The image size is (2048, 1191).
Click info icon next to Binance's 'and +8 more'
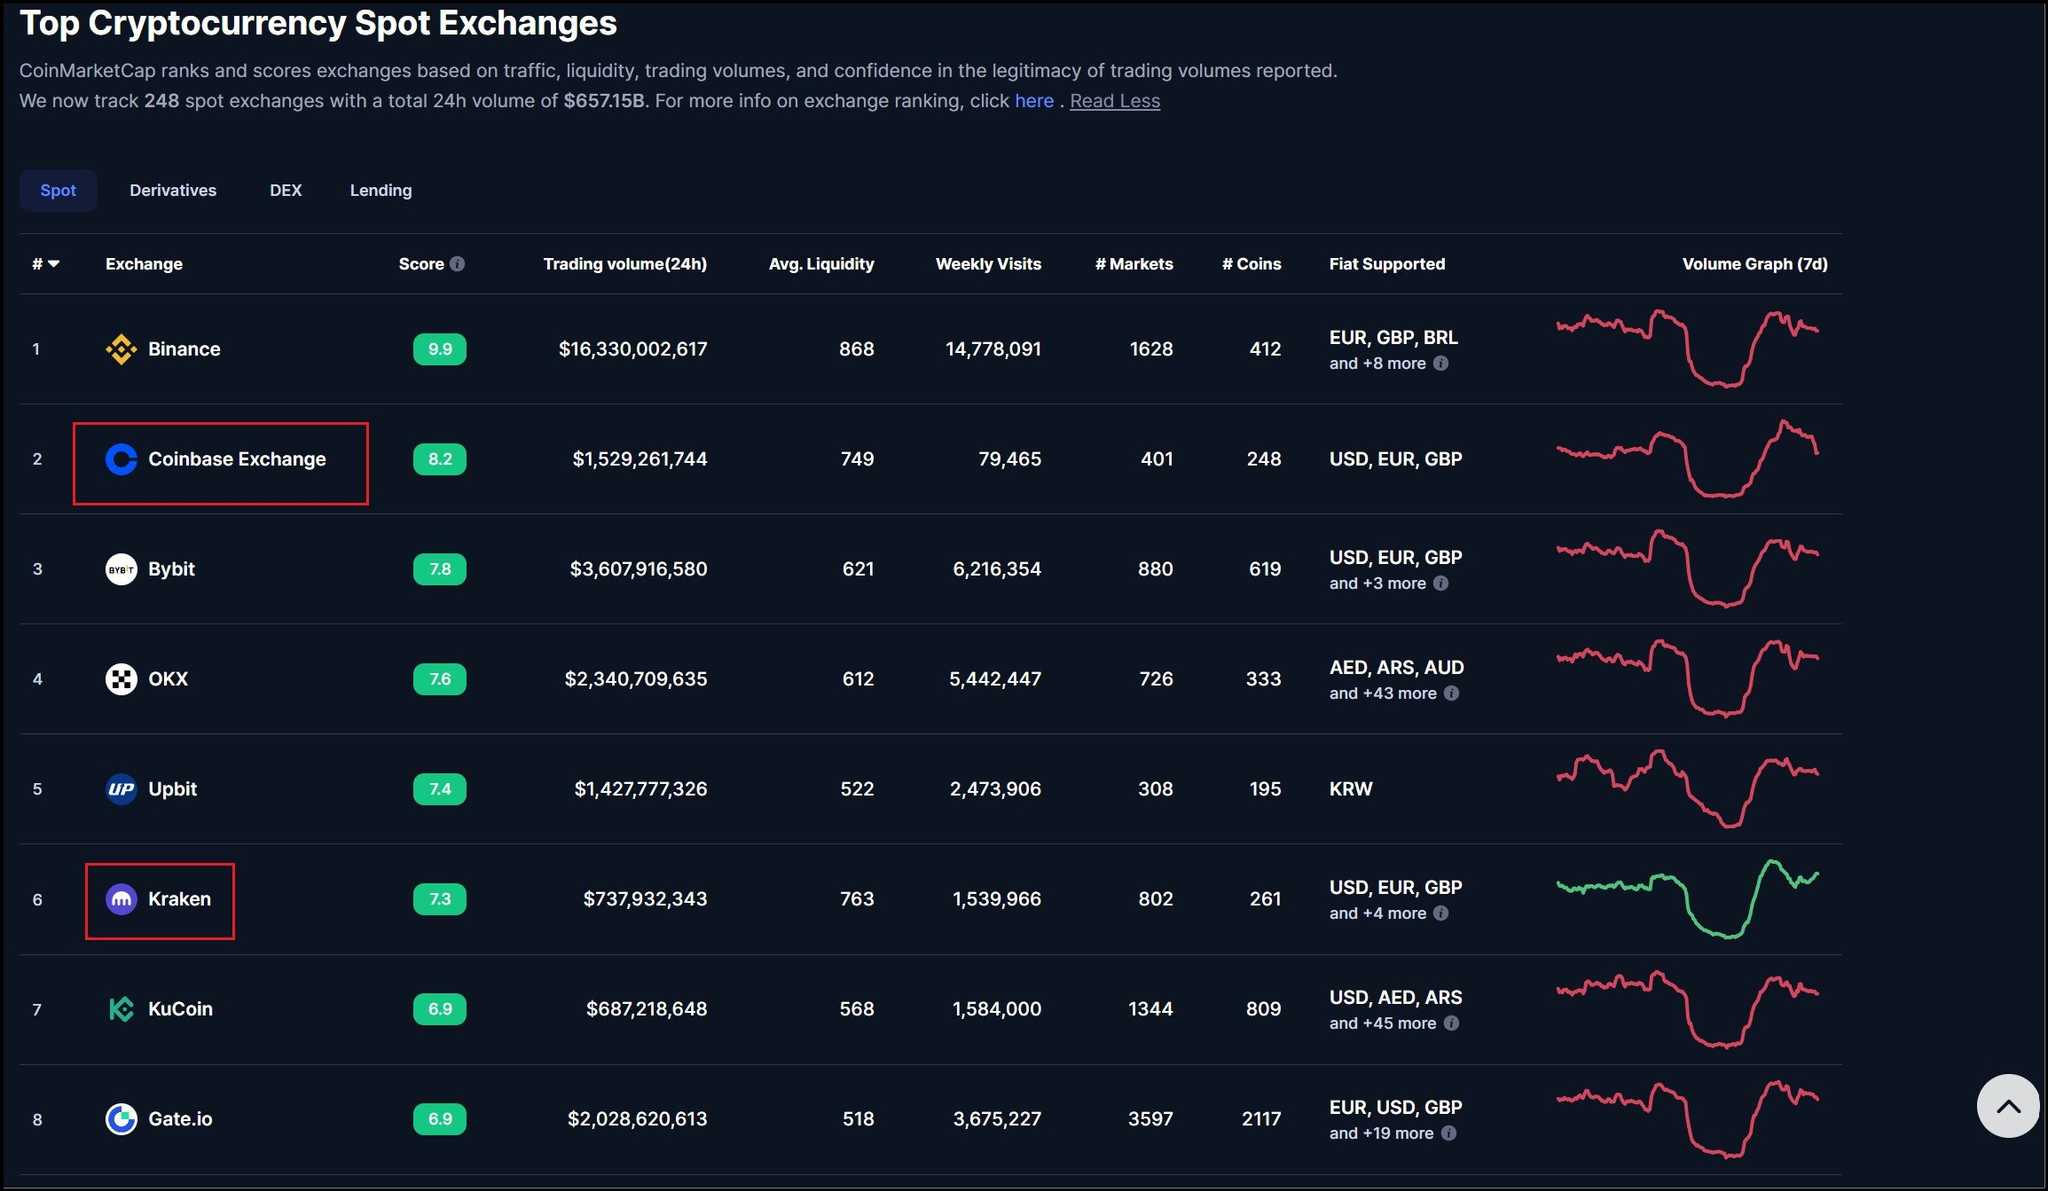(x=1441, y=363)
